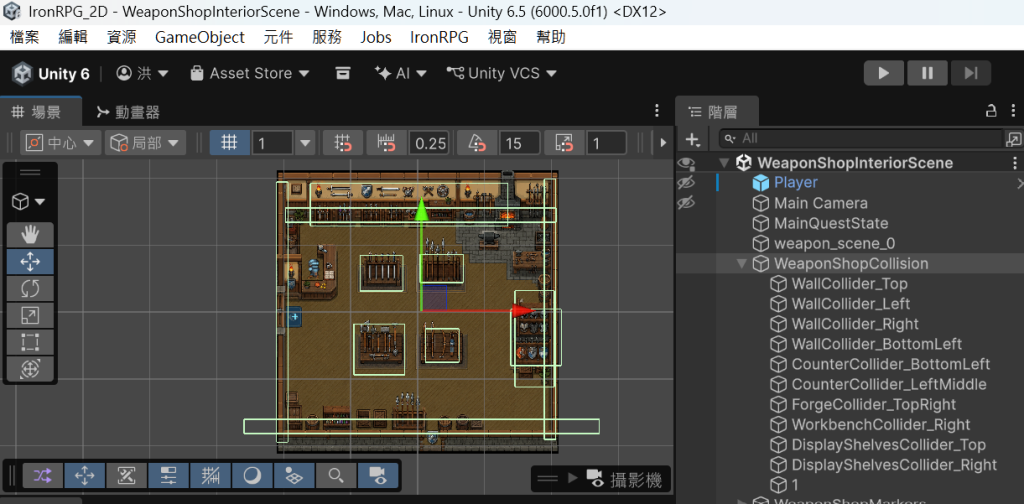Image resolution: width=1024 pixels, height=504 pixels.
Task: Click the Pause button
Action: [927, 73]
